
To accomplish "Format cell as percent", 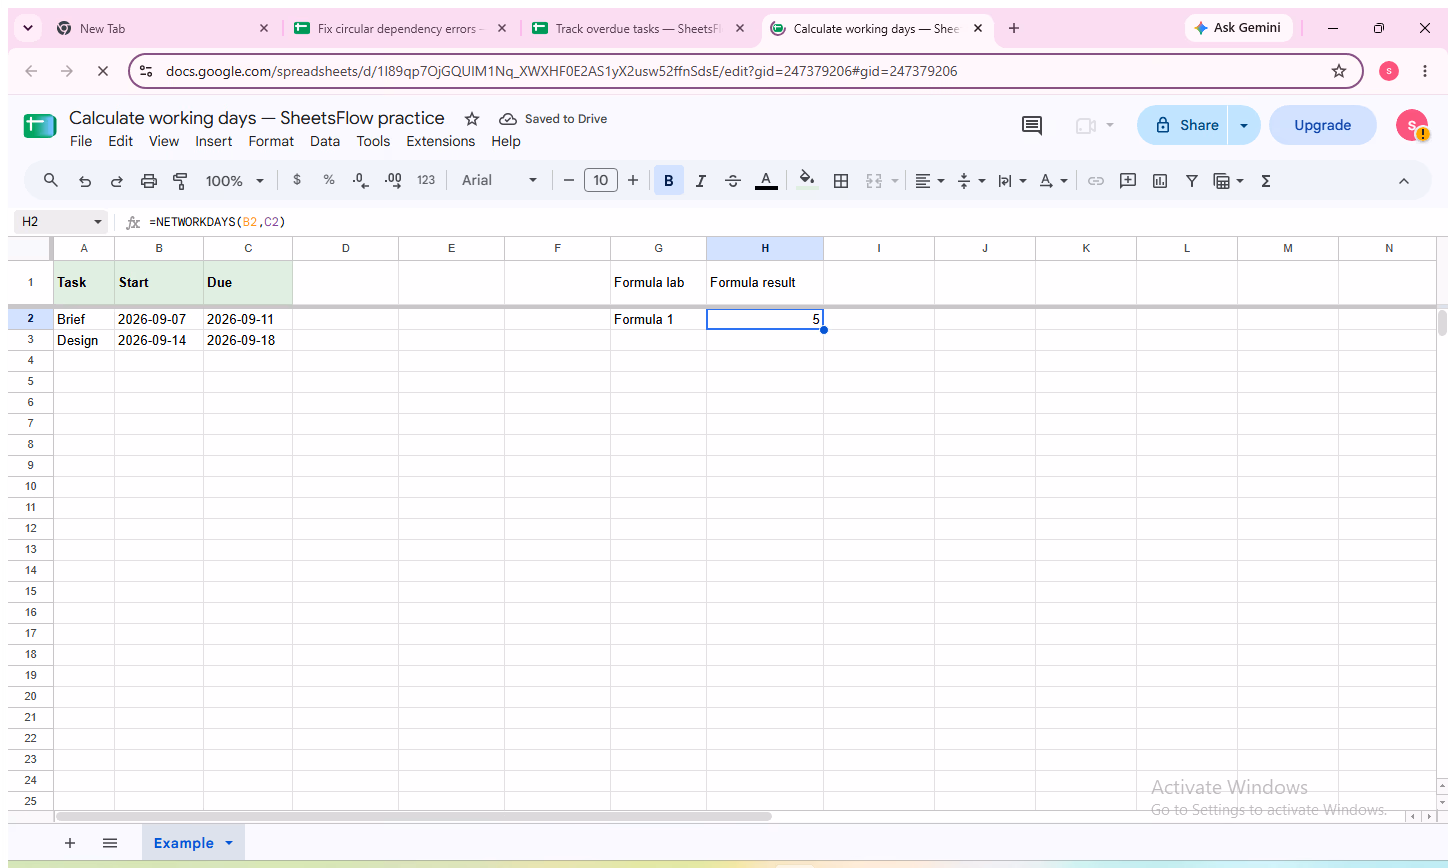I will pos(329,181).
